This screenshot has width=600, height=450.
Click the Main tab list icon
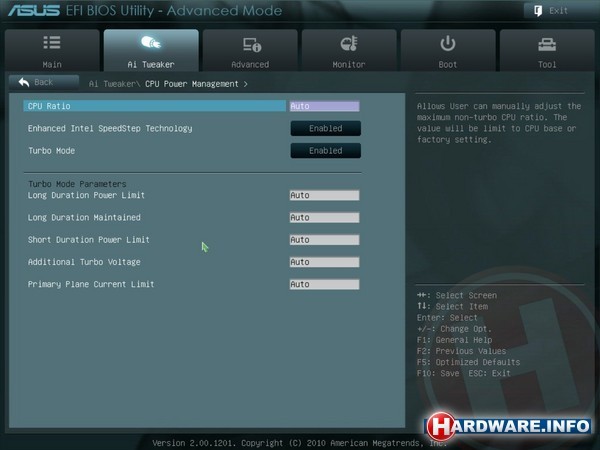click(x=52, y=44)
